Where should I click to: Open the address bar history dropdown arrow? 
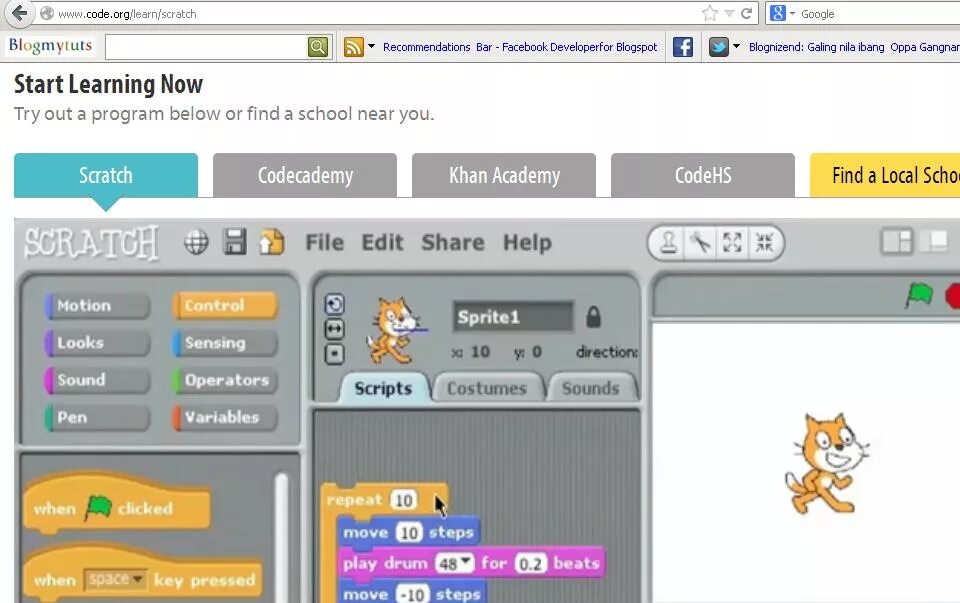click(729, 13)
